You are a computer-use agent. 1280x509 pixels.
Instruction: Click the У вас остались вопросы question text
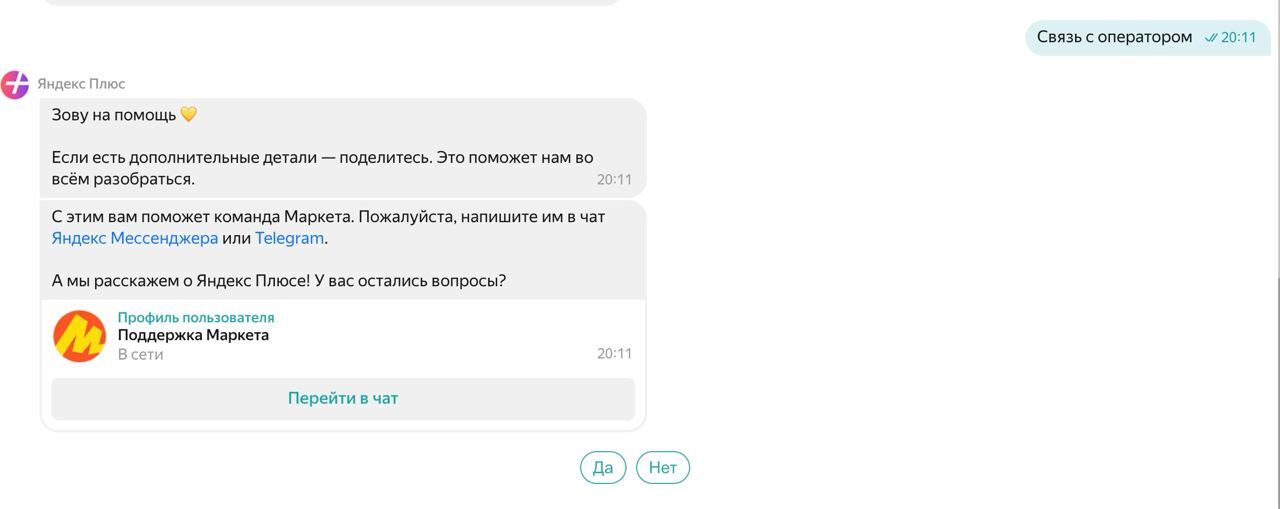coord(410,281)
